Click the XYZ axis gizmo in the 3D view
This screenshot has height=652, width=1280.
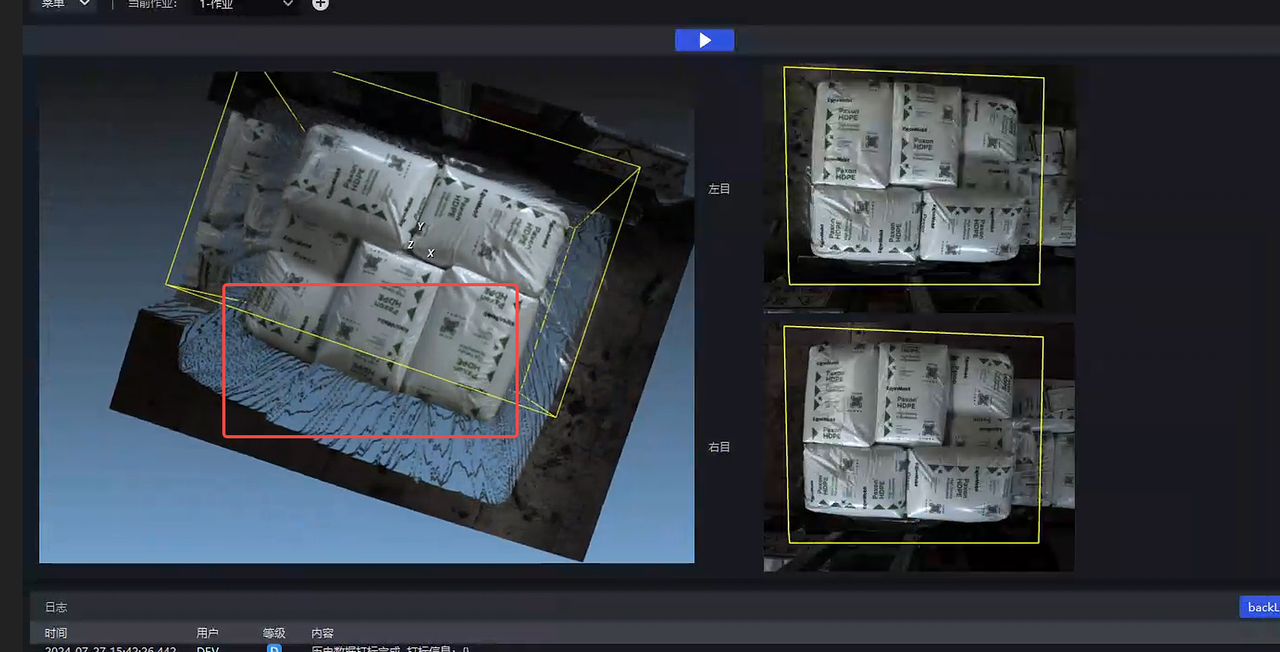[419, 242]
